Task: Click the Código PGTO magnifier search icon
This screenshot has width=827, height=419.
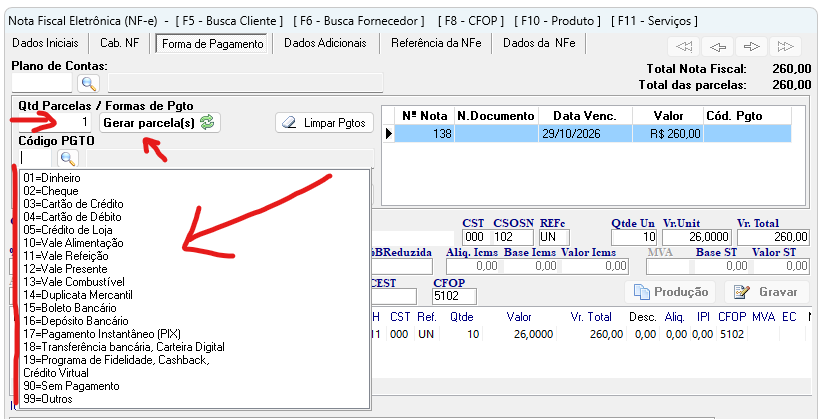Action: (67, 158)
